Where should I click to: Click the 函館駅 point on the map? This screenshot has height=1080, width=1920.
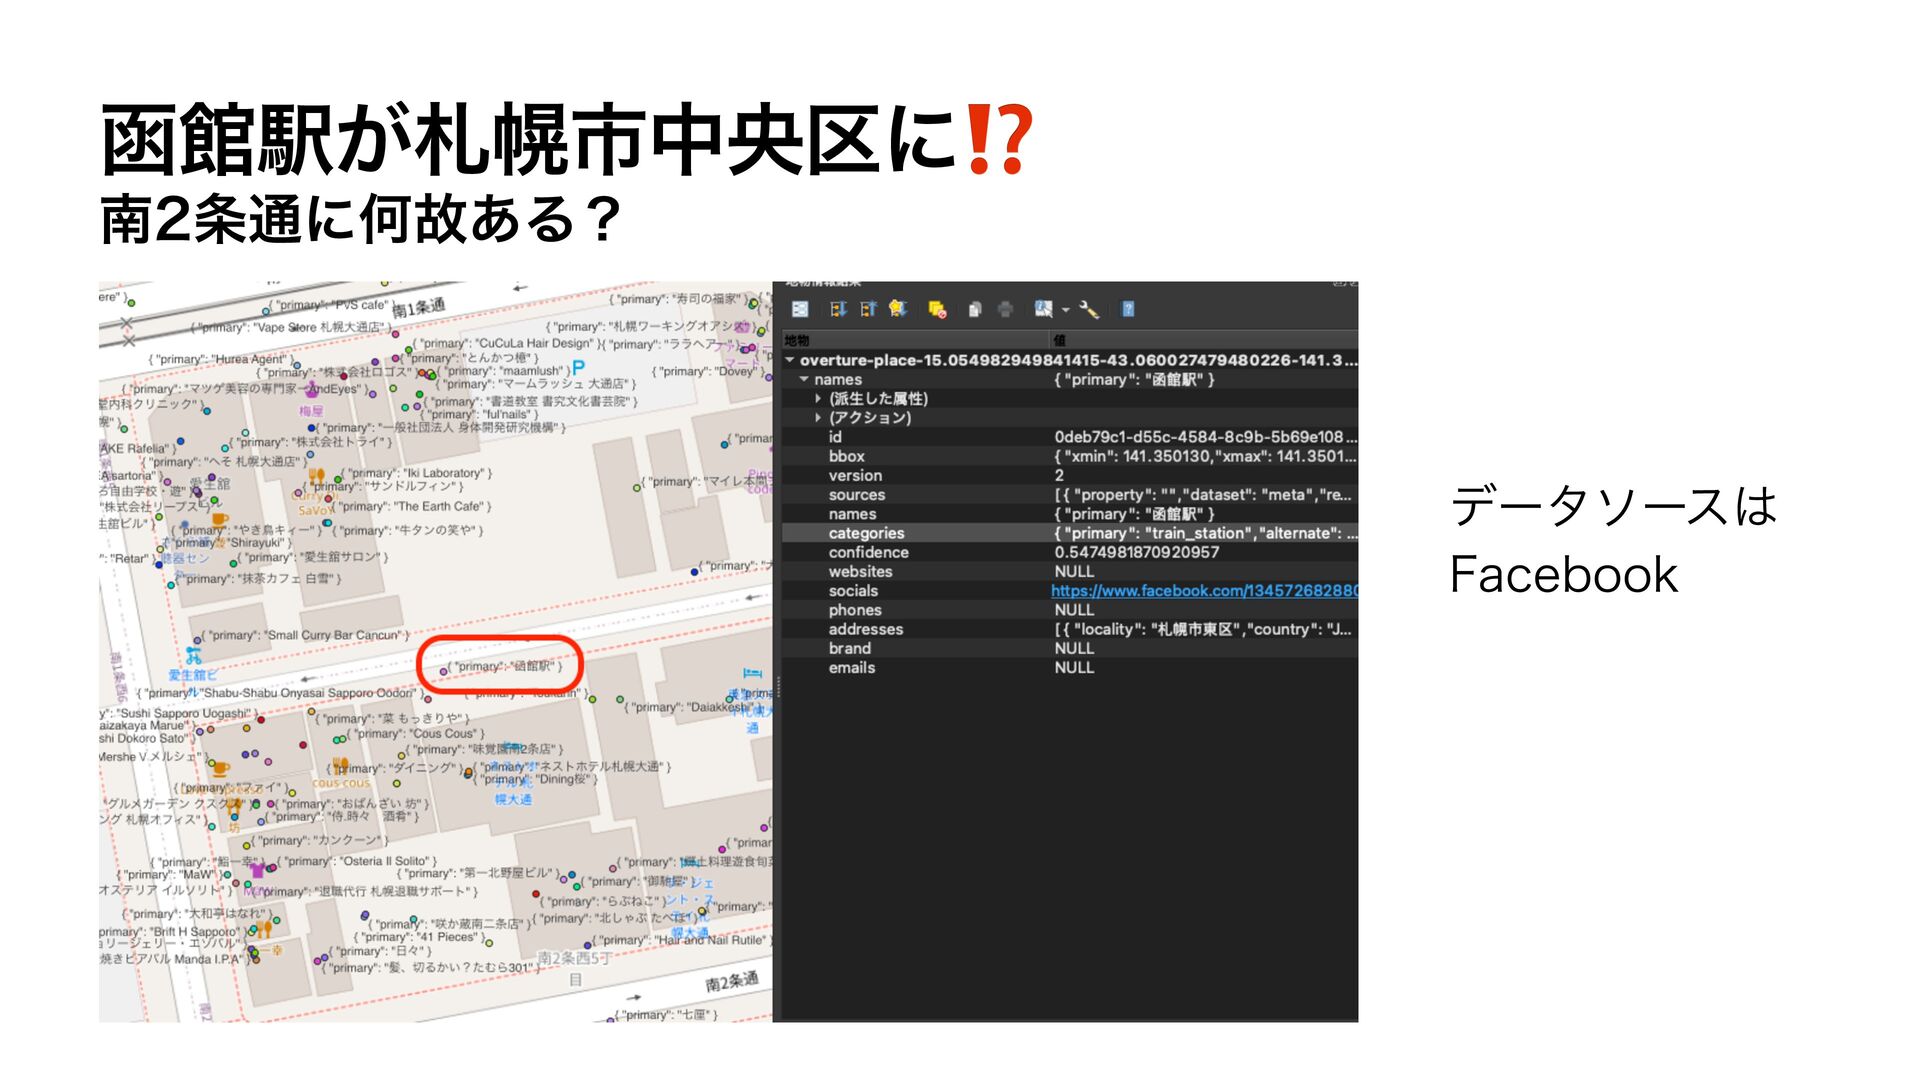444,672
